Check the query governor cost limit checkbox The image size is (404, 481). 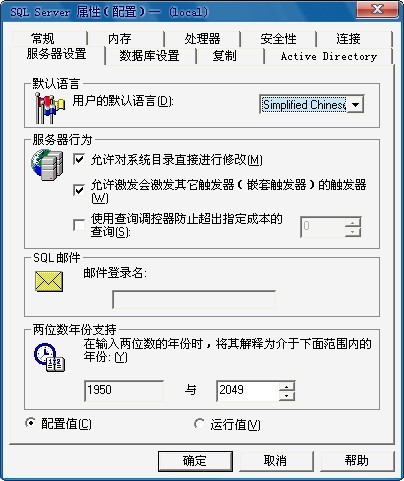(x=79, y=225)
